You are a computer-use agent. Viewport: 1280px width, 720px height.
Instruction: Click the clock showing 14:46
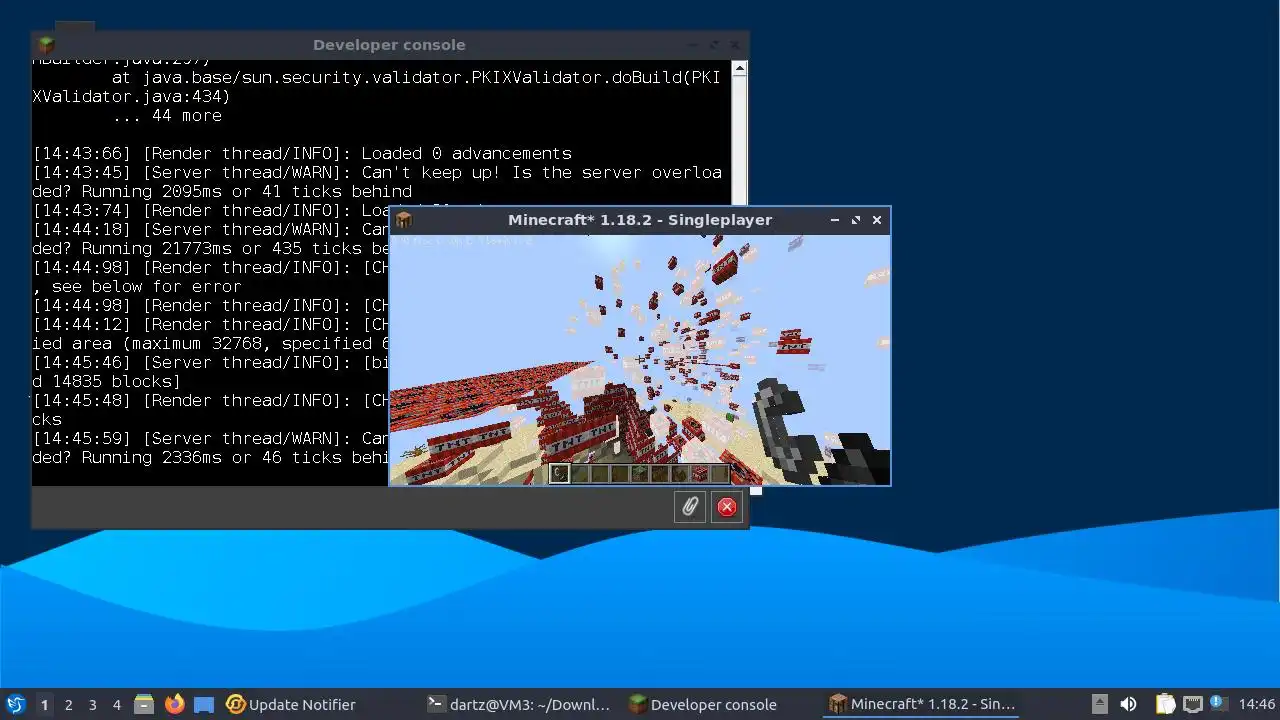[x=1257, y=704]
